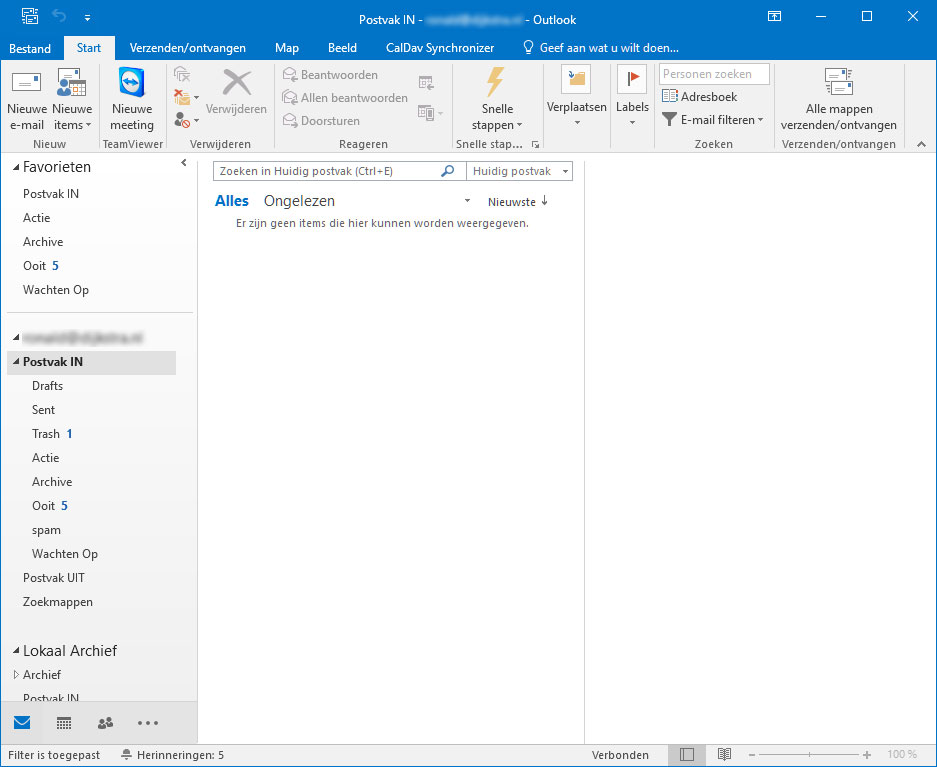937x767 pixels.
Task: Click the 'Geef aan wat u wilt doen' box
Action: (x=601, y=48)
